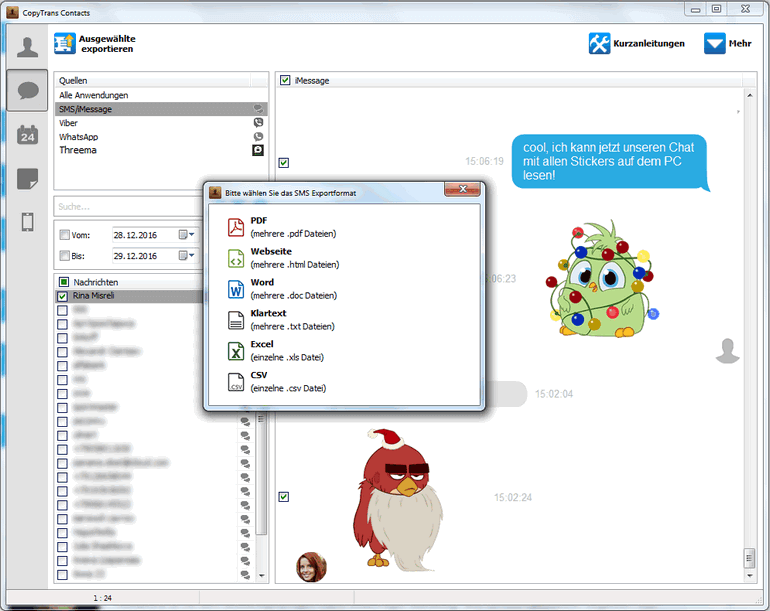This screenshot has width=770, height=611.
Task: Click the message list scrollbar thumb
Action: (x=261, y=474)
